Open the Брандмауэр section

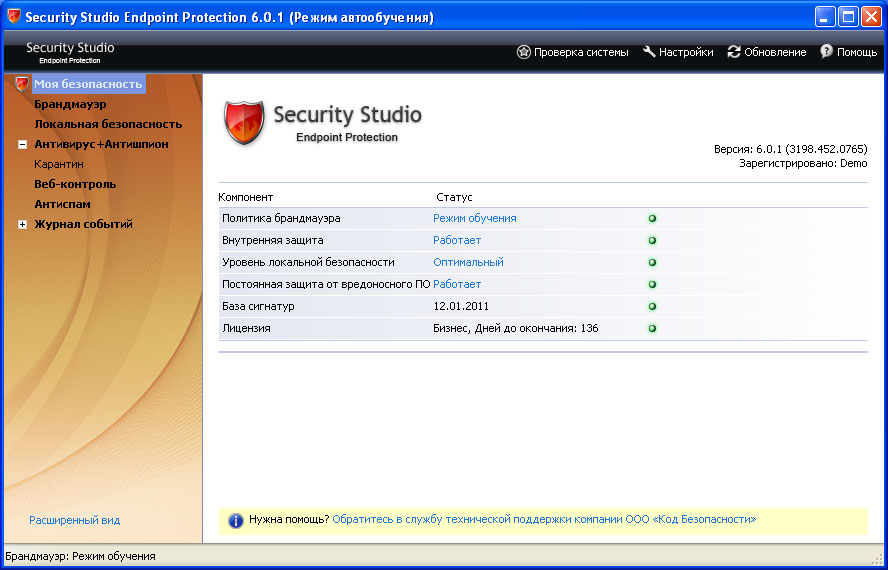(70, 104)
